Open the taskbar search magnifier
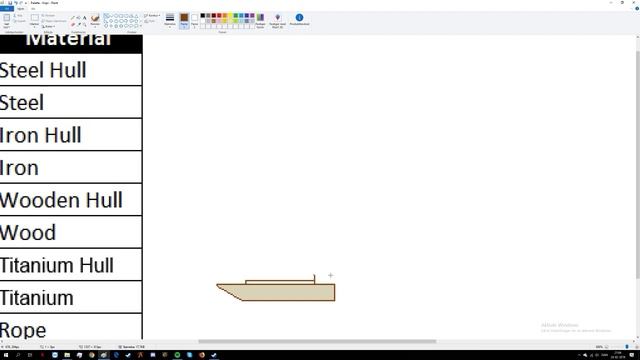Viewport: 640px width, 360px height. (x=18, y=355)
